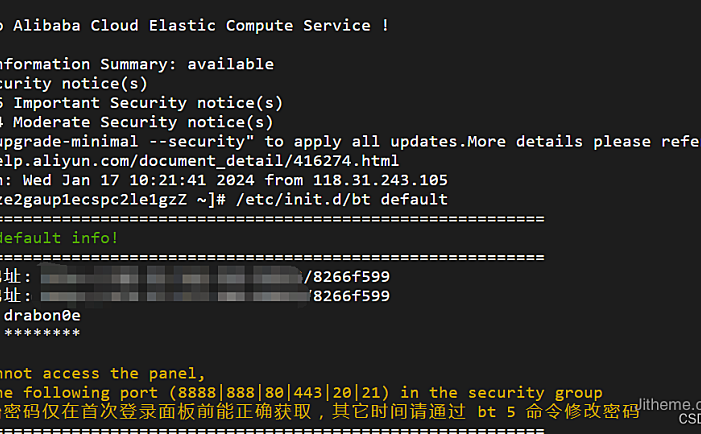Click the first blurred panel address

[x=172, y=276]
